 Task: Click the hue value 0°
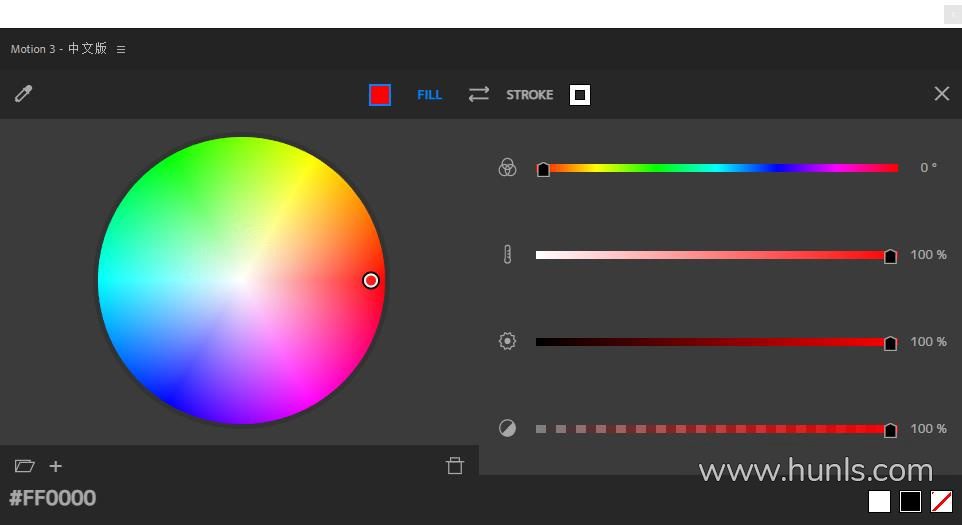point(928,167)
